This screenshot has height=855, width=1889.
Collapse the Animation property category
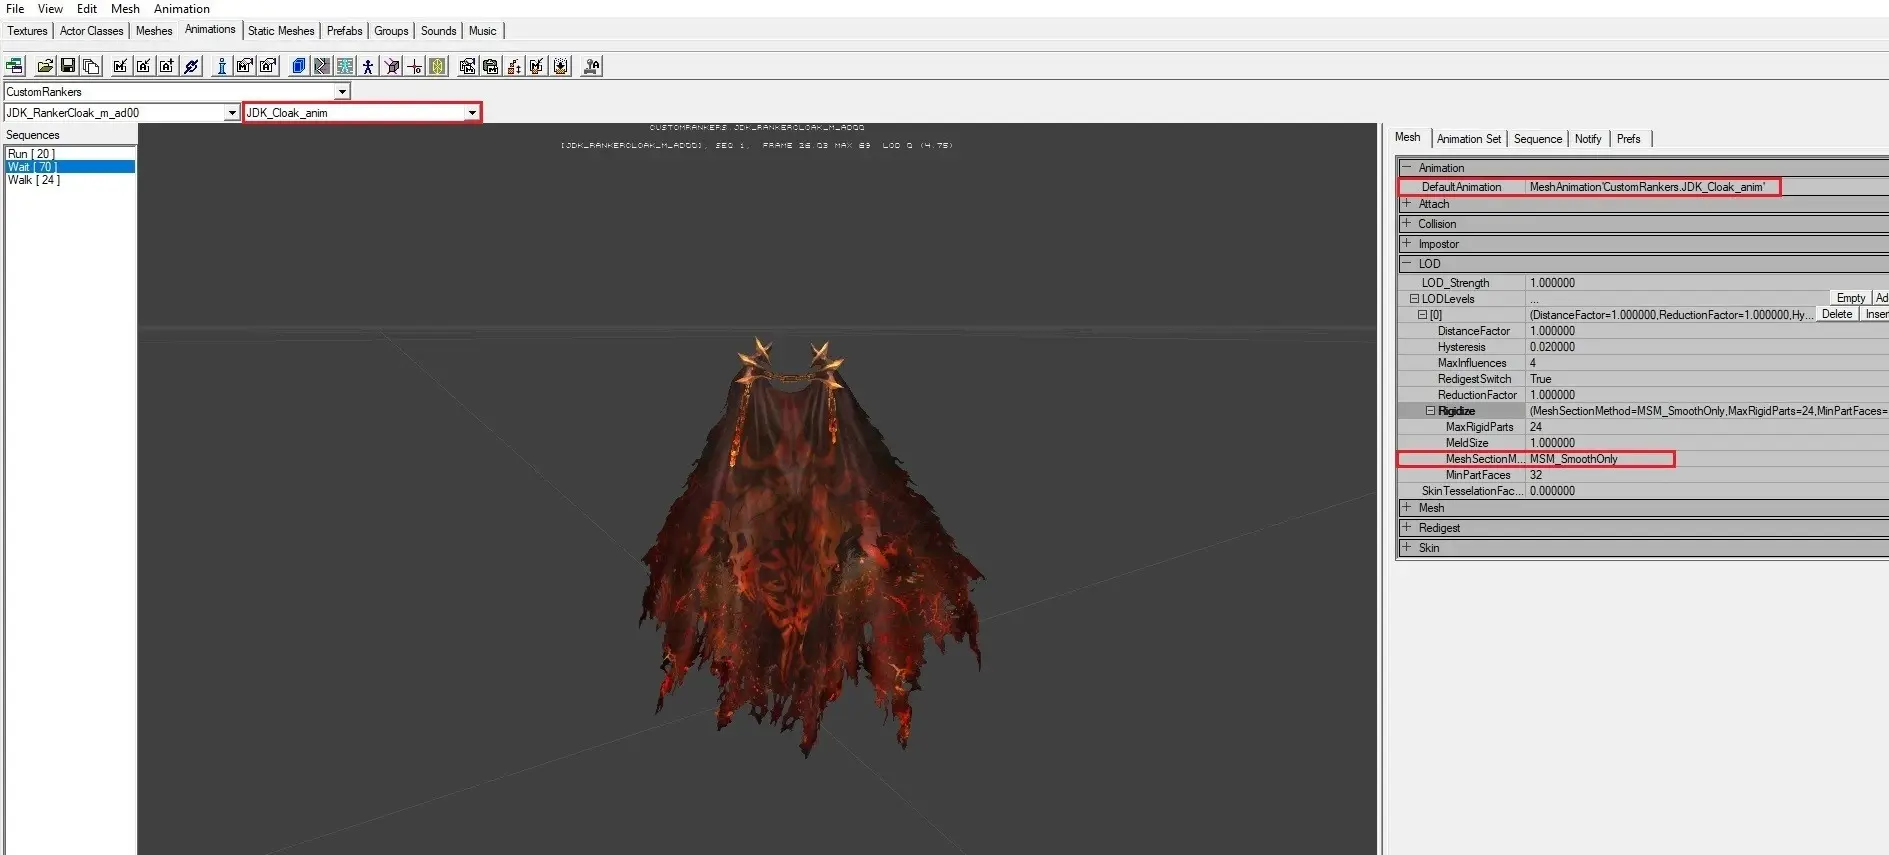click(x=1407, y=167)
